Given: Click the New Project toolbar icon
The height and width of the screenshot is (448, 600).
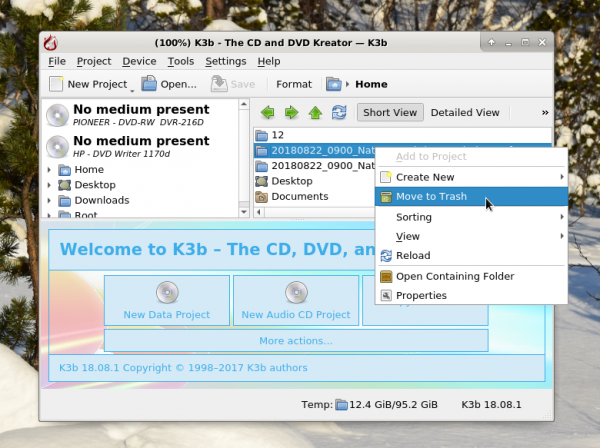Looking at the screenshot, I should point(56,84).
